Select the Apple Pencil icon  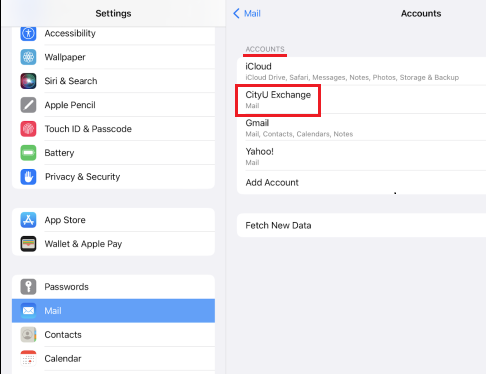[x=28, y=105]
